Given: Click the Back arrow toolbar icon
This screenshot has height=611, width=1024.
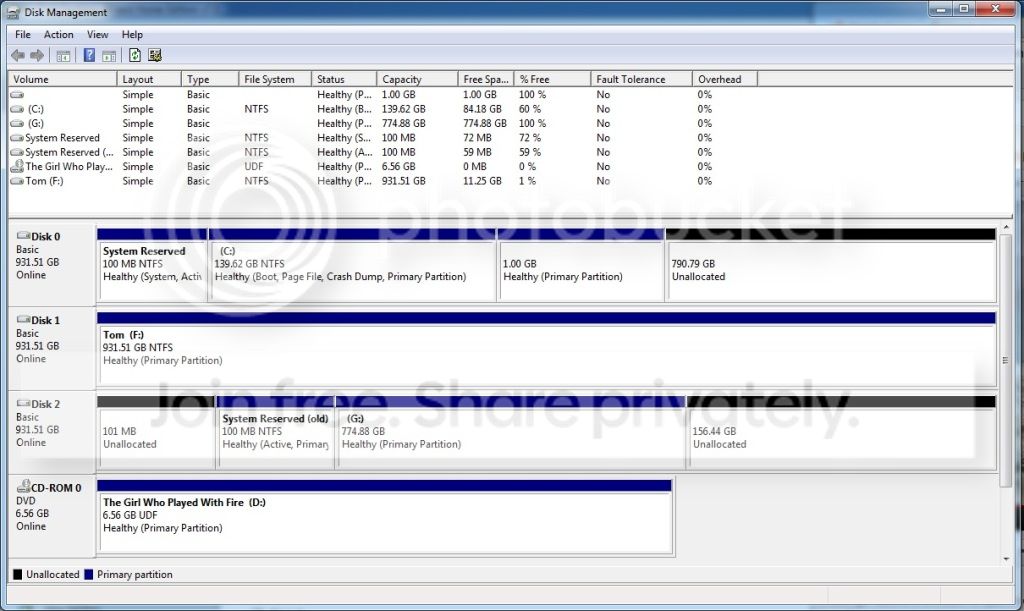Looking at the screenshot, I should click(x=18, y=55).
